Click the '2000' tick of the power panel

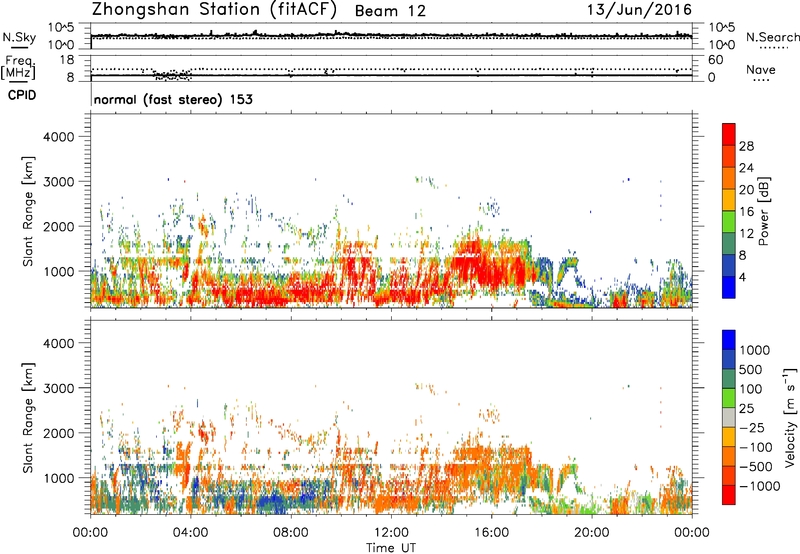point(58,226)
